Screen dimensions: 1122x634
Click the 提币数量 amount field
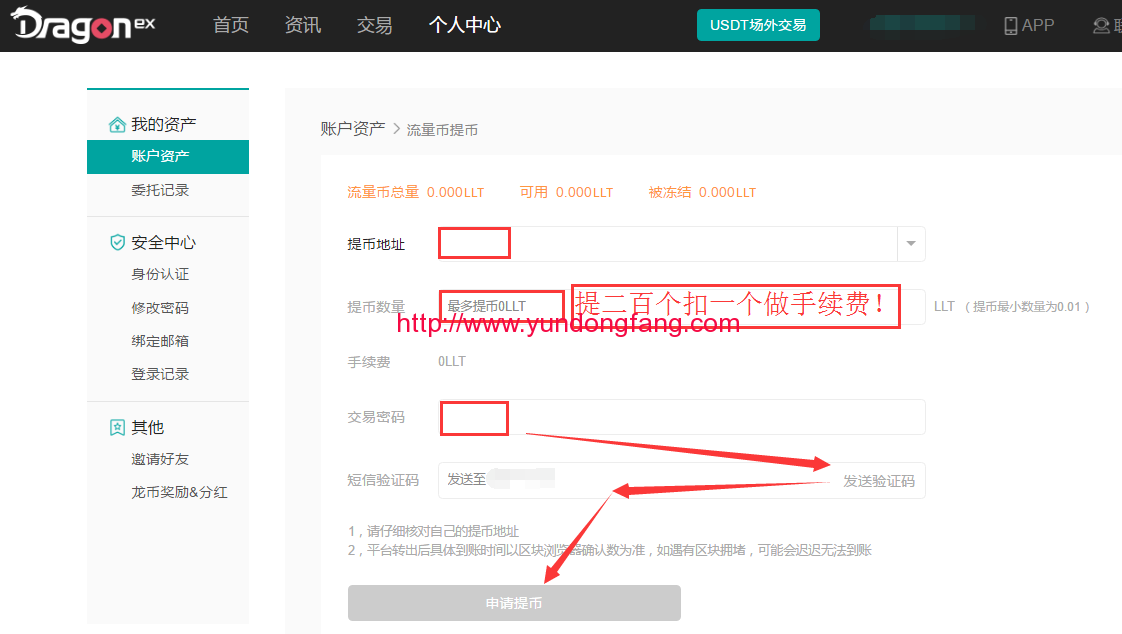click(x=680, y=306)
